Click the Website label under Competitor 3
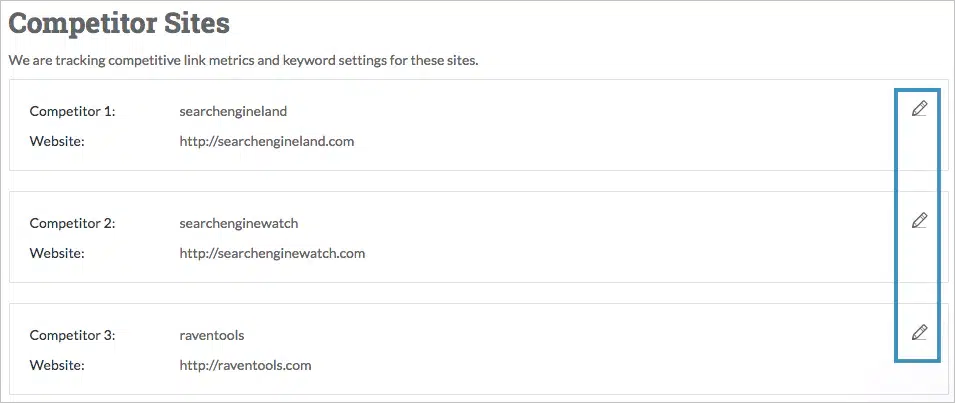 (57, 365)
